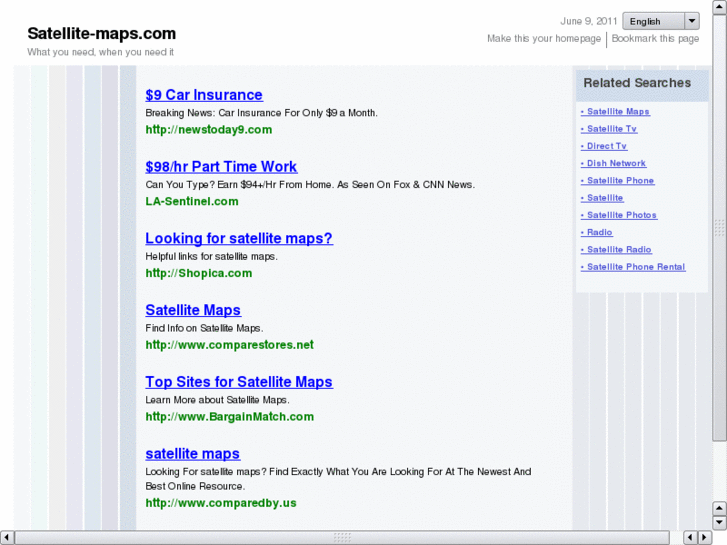Select Satellite Tv in Related Searches
Image resolution: width=727 pixels, height=545 pixels.
[x=609, y=128]
